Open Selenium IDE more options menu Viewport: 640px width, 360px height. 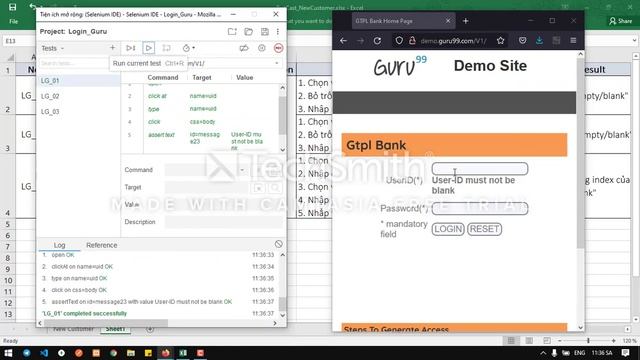point(278,31)
